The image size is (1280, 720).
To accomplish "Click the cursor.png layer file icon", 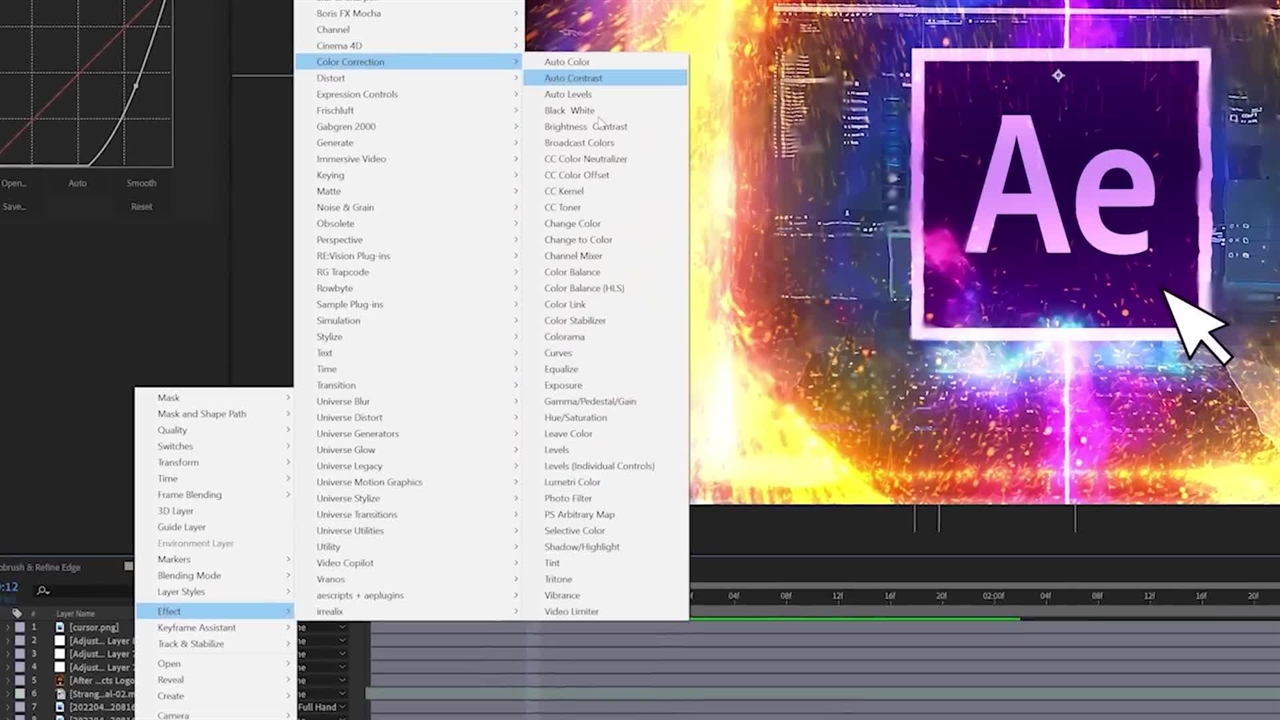I will click(x=60, y=627).
